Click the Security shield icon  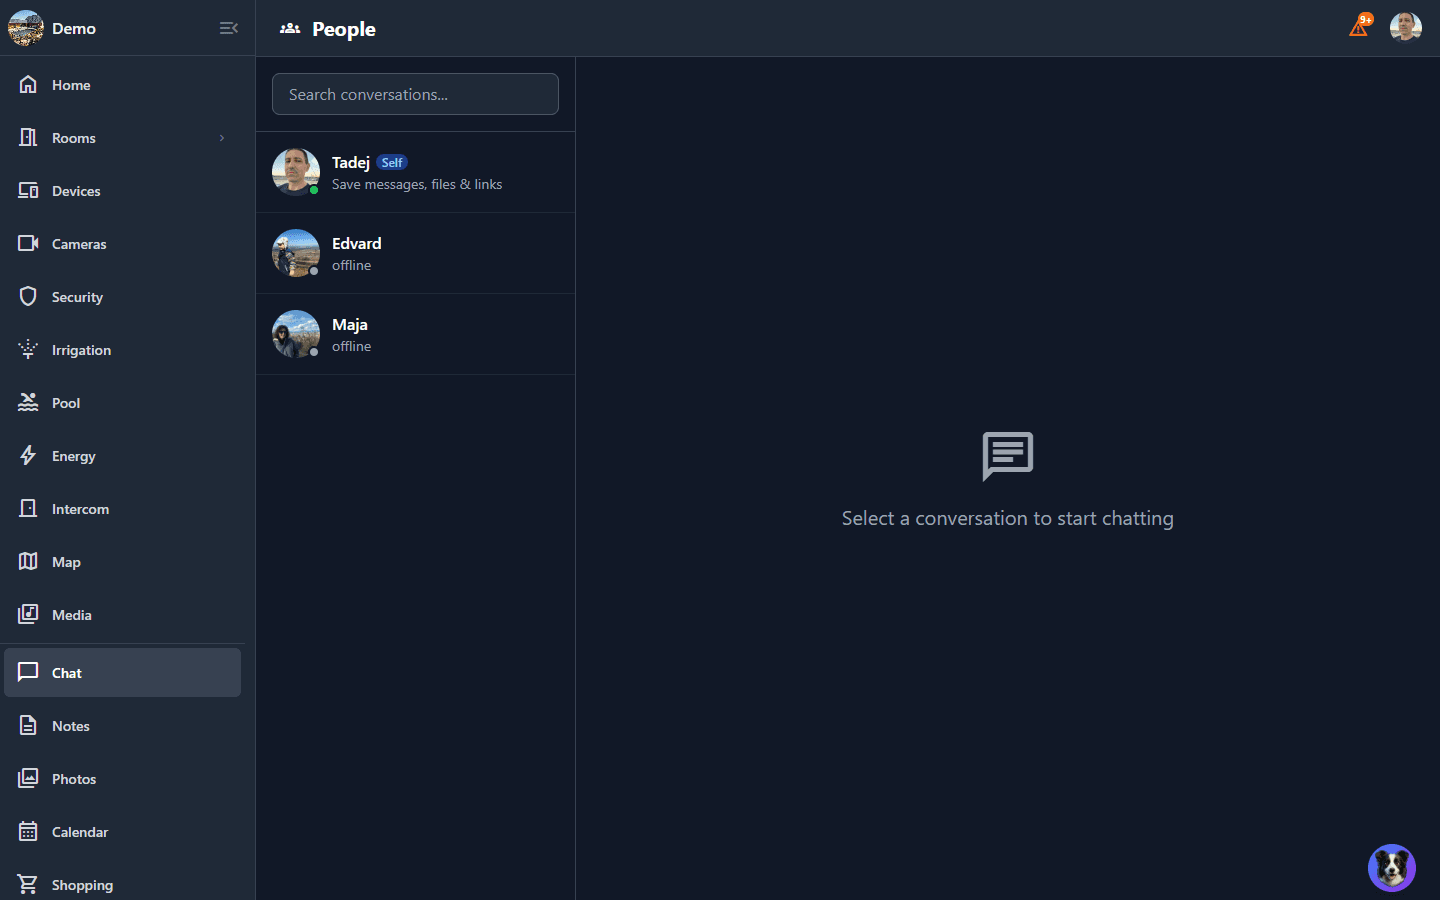point(28,297)
